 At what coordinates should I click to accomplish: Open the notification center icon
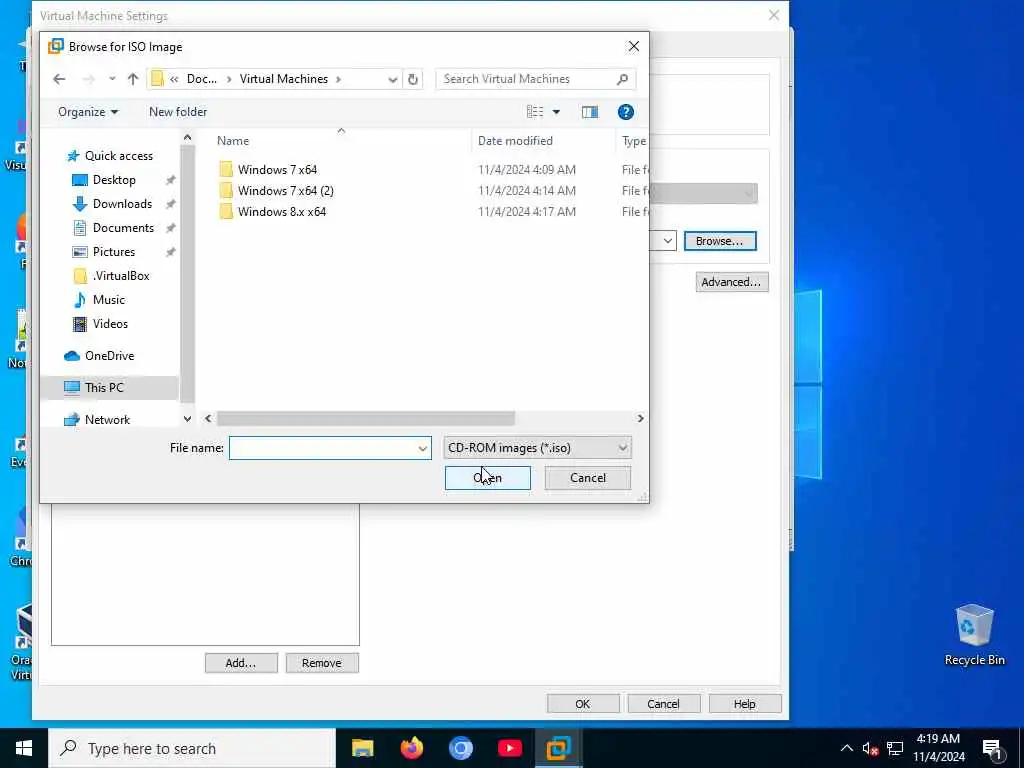[992, 749]
